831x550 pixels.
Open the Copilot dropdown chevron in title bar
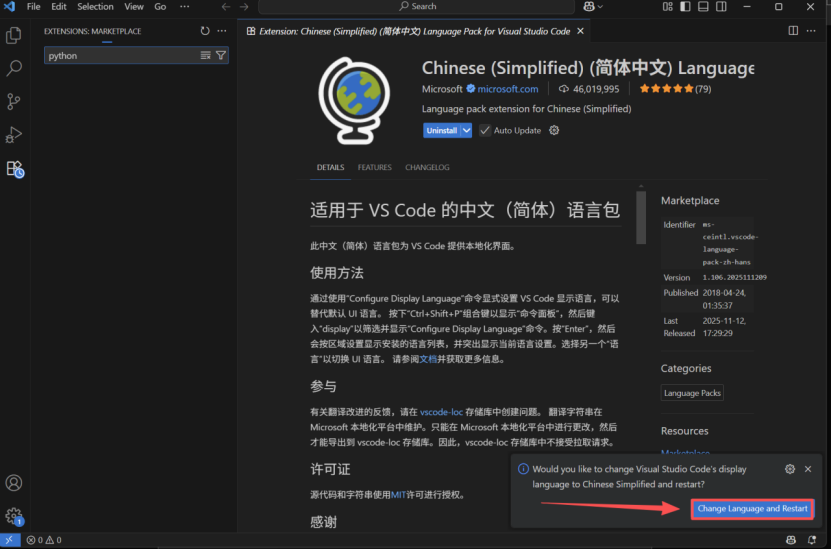600,6
